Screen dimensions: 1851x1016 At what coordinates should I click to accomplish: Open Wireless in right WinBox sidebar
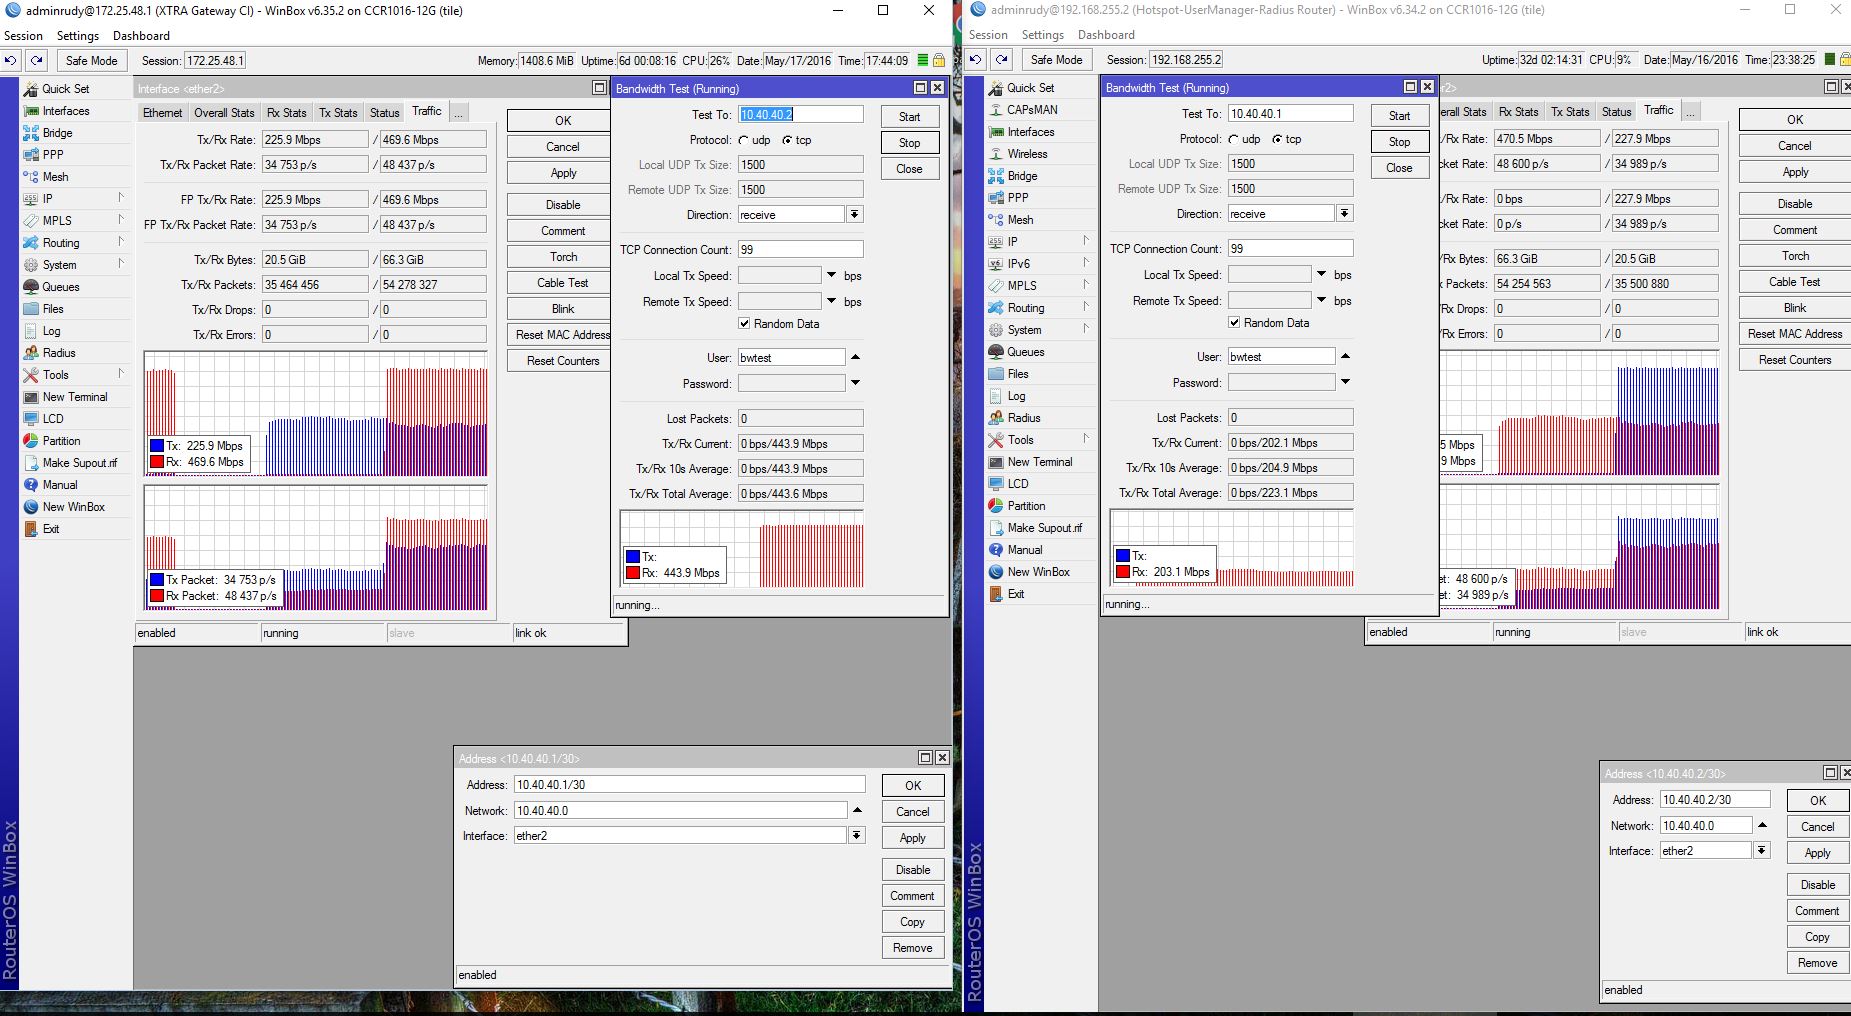pyautogui.click(x=1027, y=154)
